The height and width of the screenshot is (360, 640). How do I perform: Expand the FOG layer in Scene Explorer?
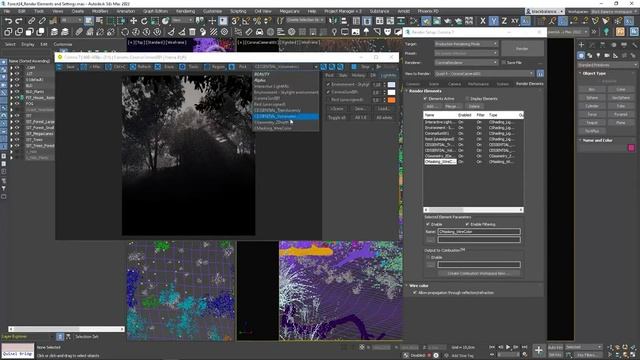click(11, 104)
